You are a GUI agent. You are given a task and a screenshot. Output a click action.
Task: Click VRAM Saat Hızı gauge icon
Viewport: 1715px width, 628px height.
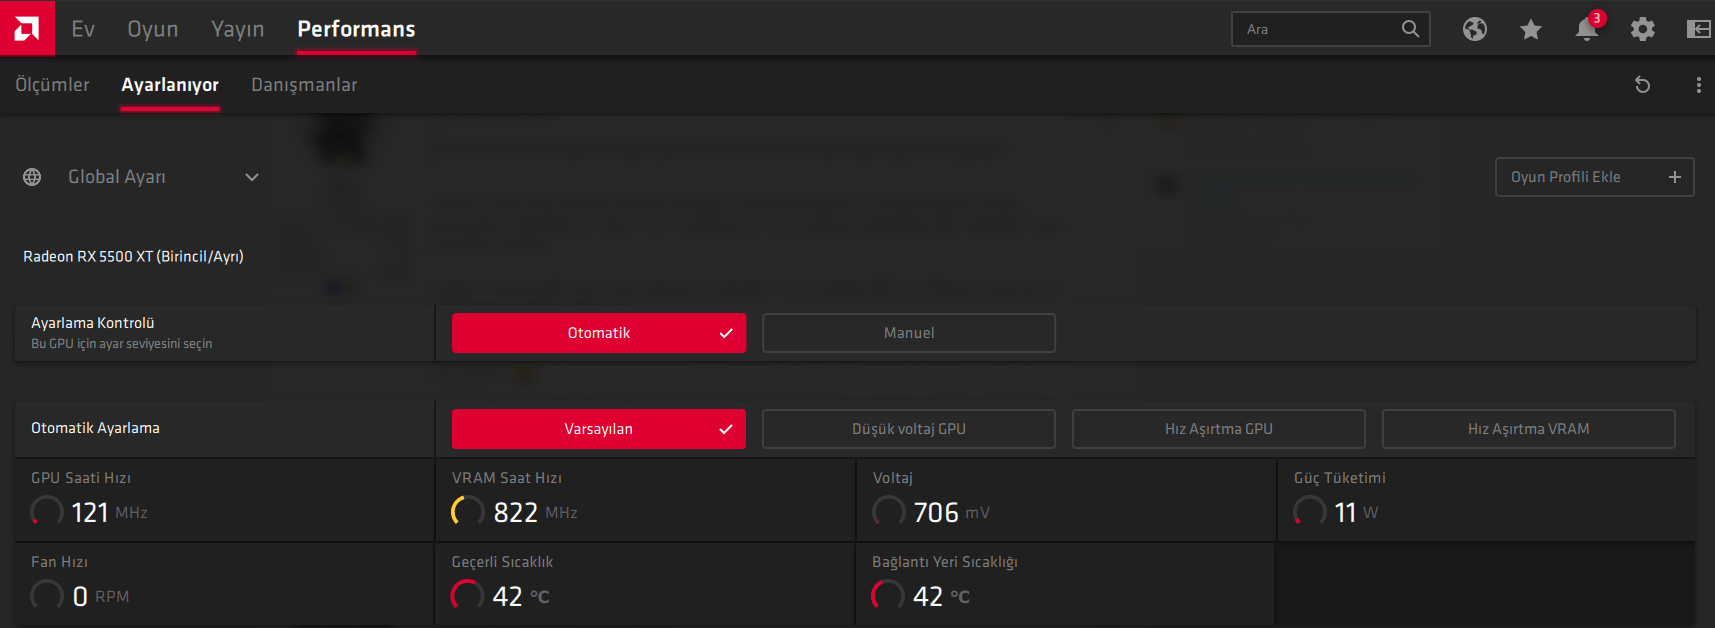[x=468, y=512]
